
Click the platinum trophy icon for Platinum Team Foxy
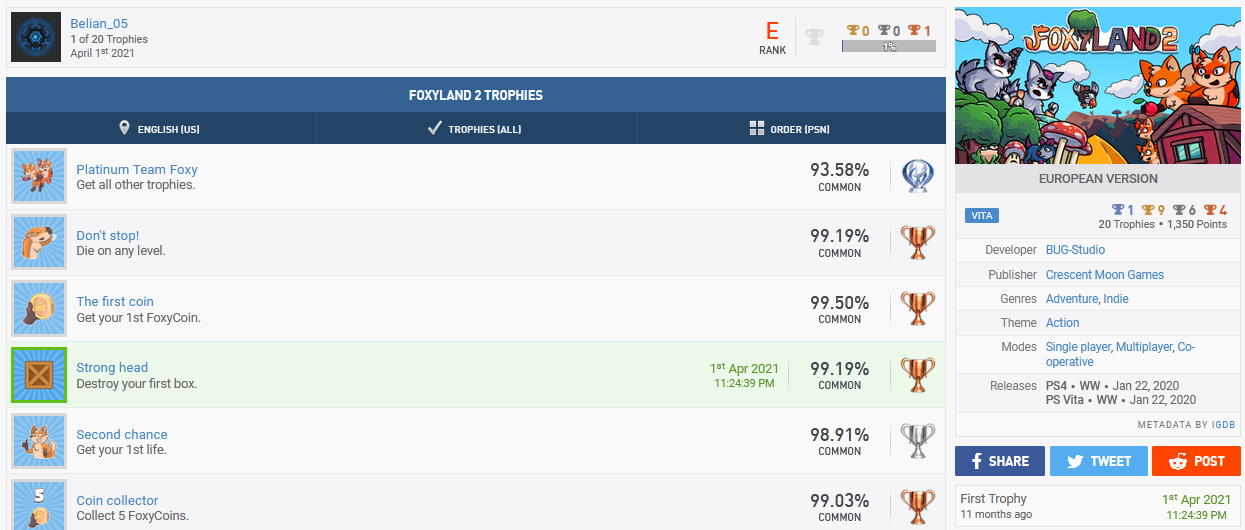click(917, 176)
